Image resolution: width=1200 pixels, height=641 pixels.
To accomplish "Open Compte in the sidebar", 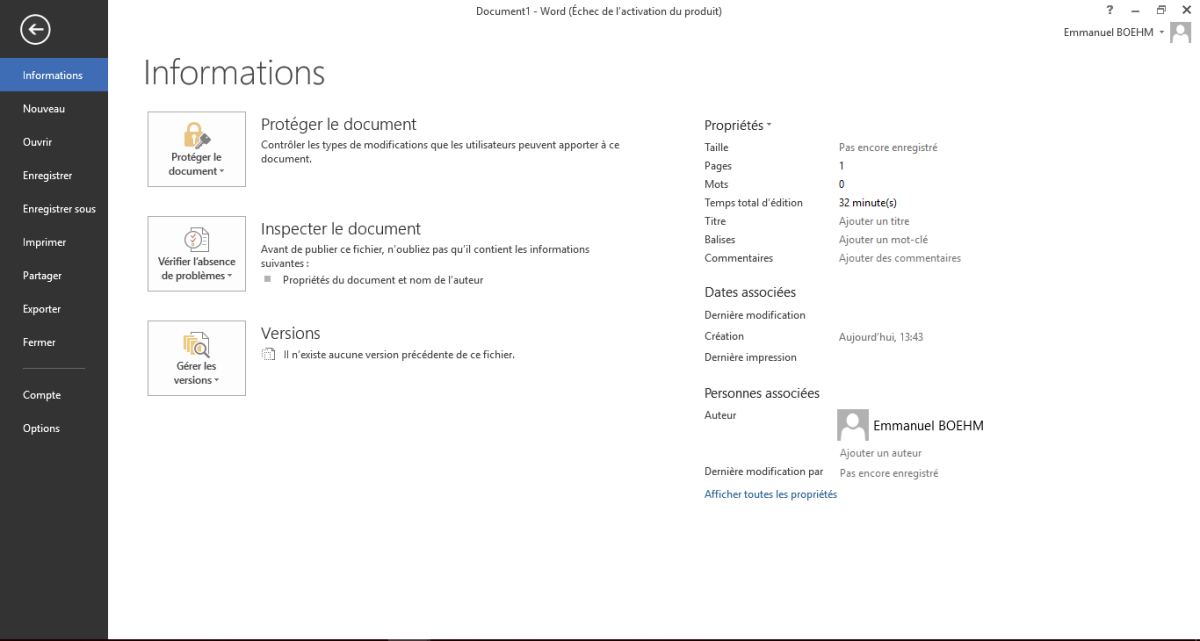I will 54,395.
